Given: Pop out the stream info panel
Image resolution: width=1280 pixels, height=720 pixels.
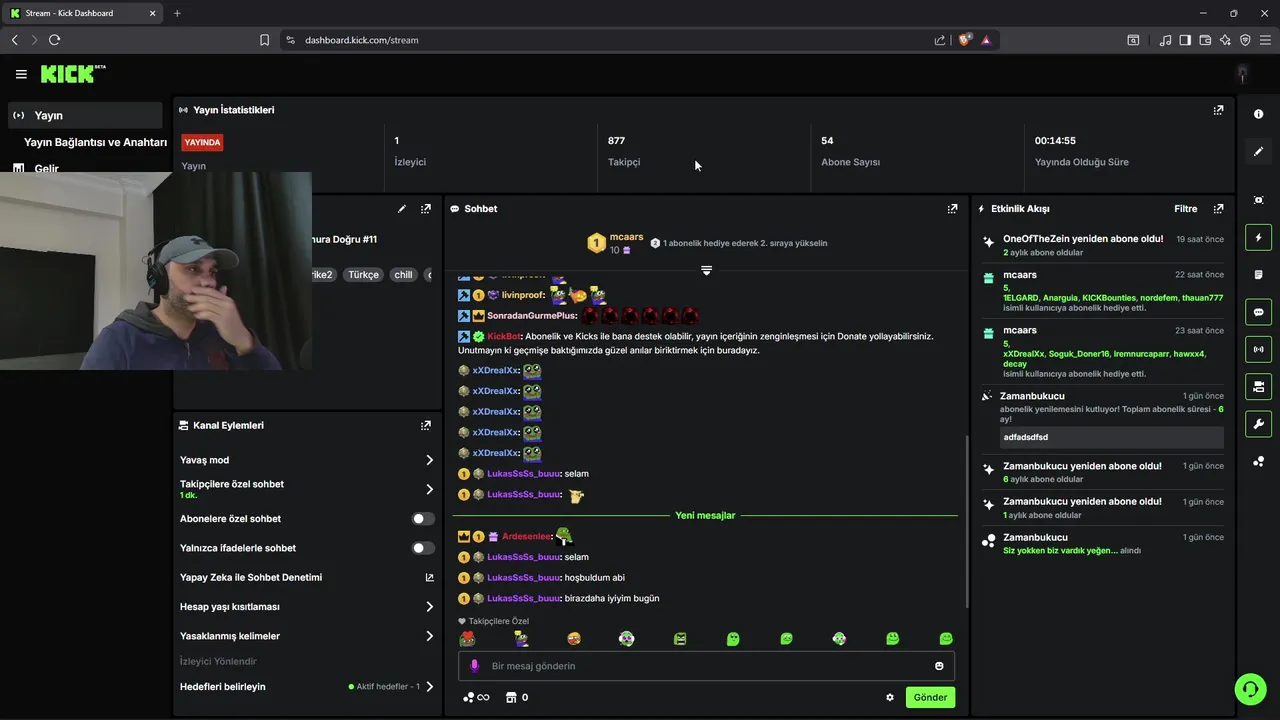Looking at the screenshot, I should tap(426, 209).
